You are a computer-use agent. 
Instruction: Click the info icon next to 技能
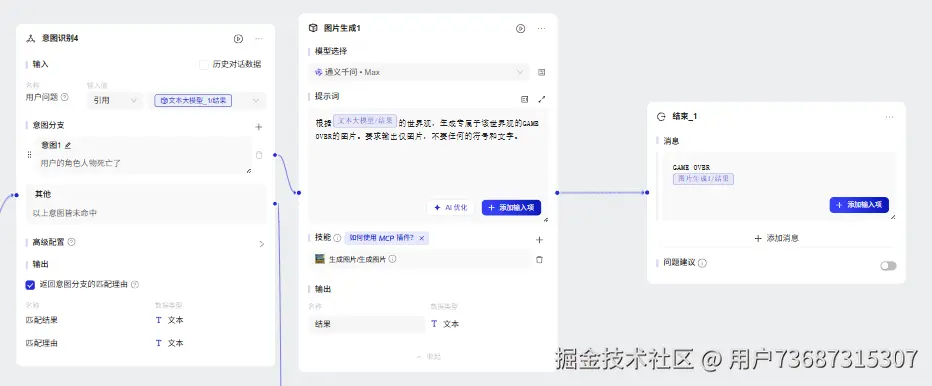[337, 238]
